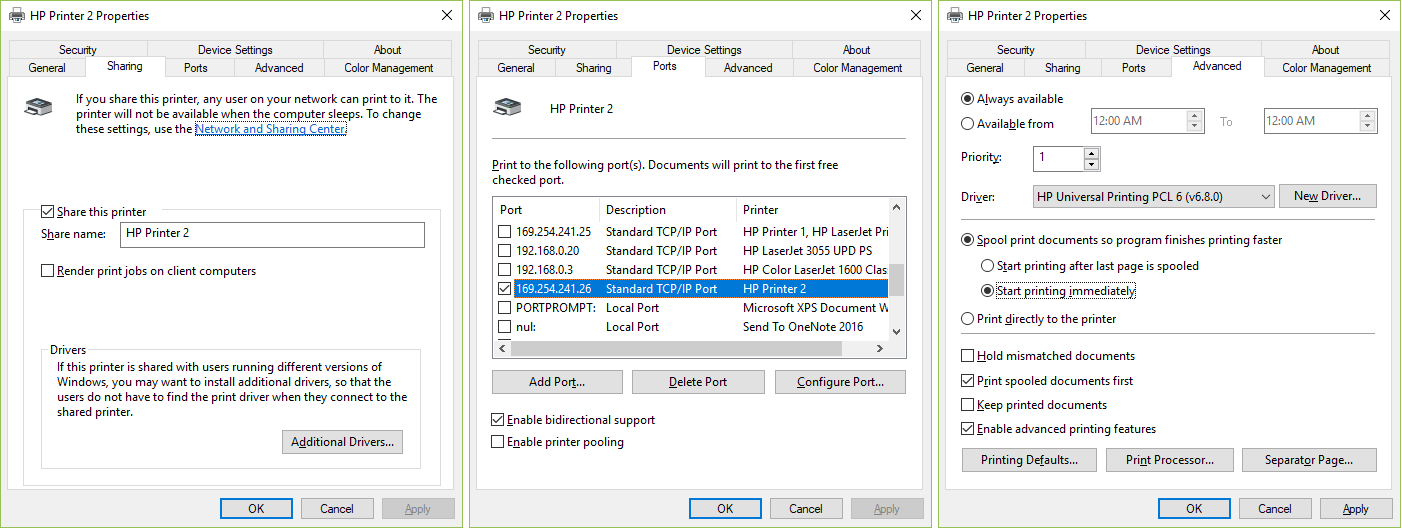Toggle Enable bidirectional support
The width and height of the screenshot is (1402, 531).
pos(498,420)
